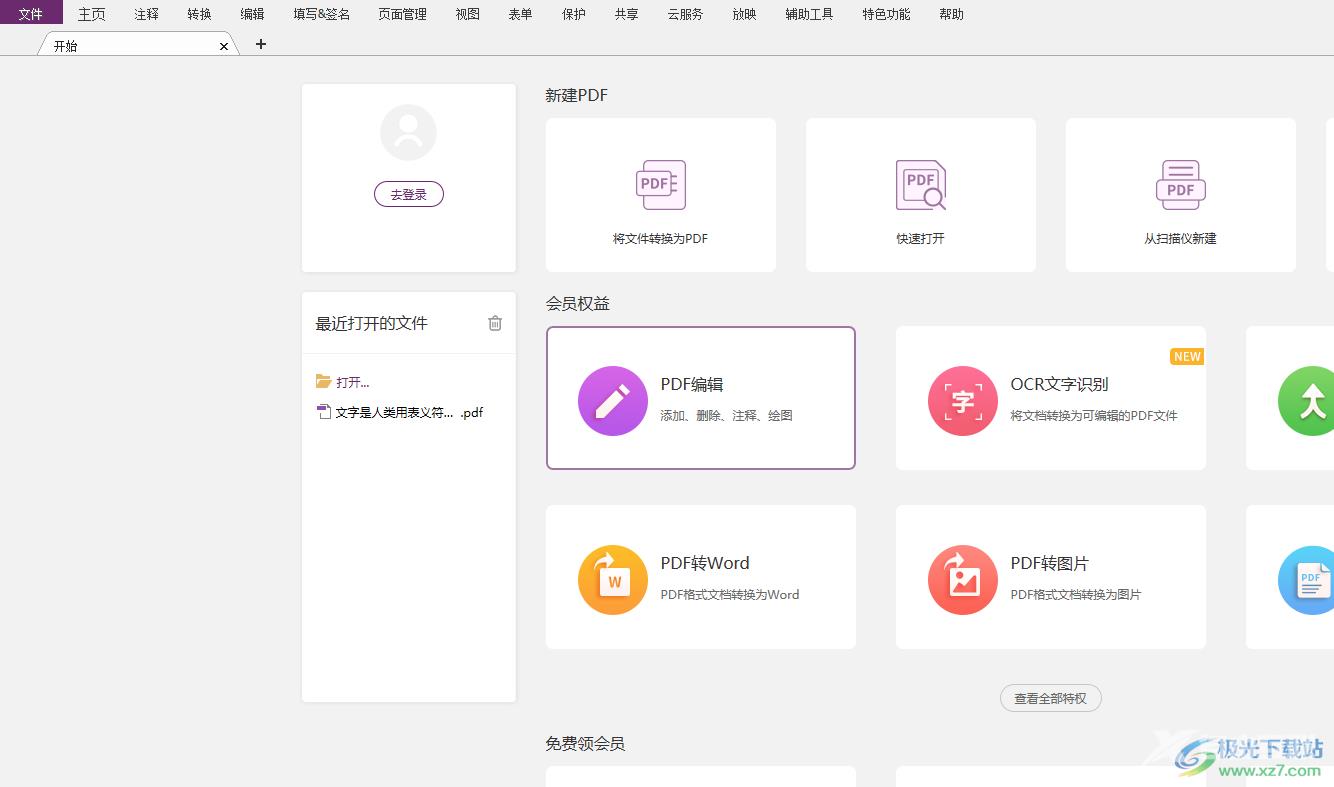Image resolution: width=1334 pixels, height=787 pixels.
Task: Click the 新建PDF section heading
Action: (576, 95)
